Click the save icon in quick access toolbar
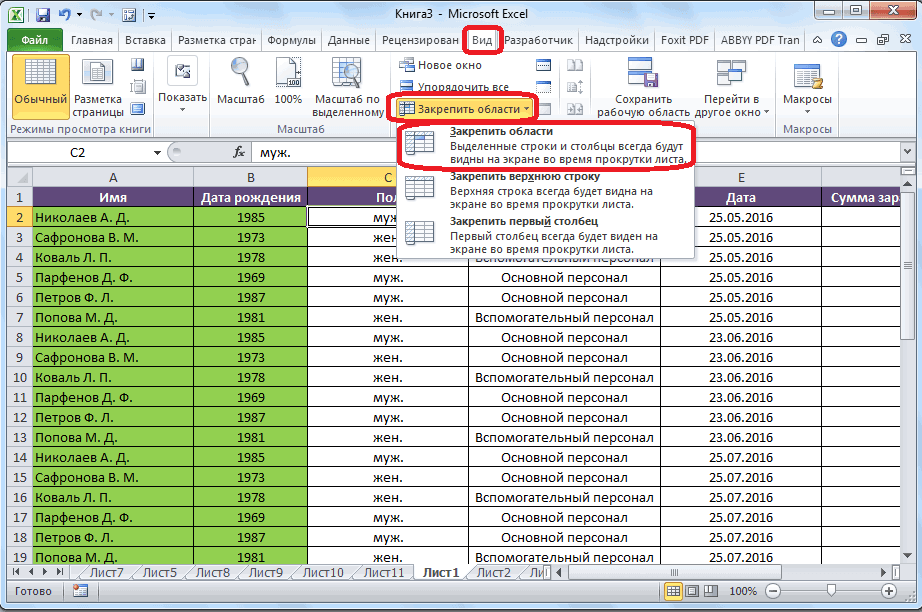 pyautogui.click(x=42, y=16)
